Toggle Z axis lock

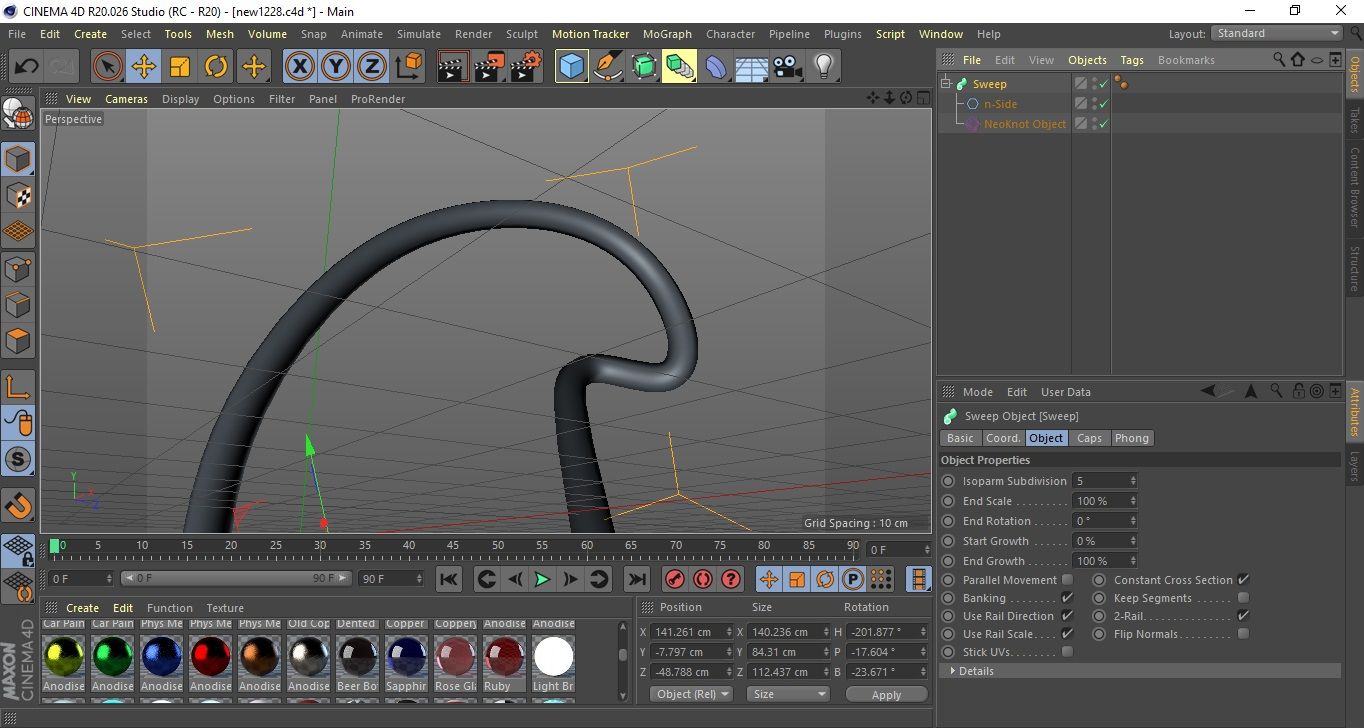[372, 67]
